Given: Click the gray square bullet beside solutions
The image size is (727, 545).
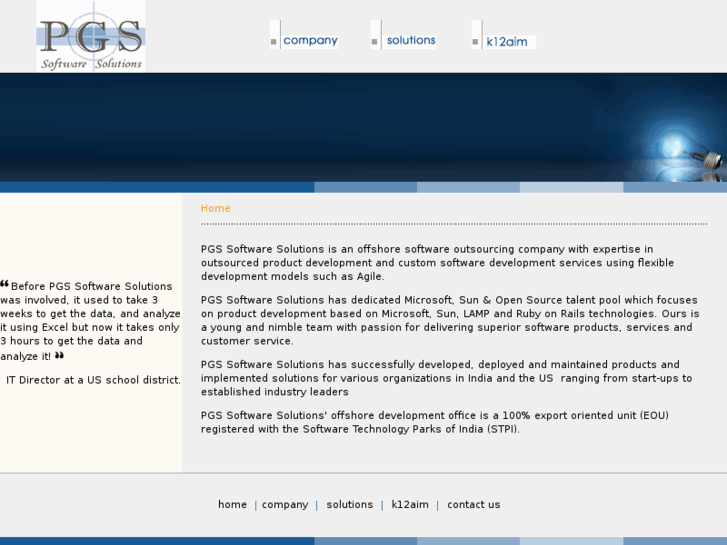Looking at the screenshot, I should pyautogui.click(x=374, y=42).
